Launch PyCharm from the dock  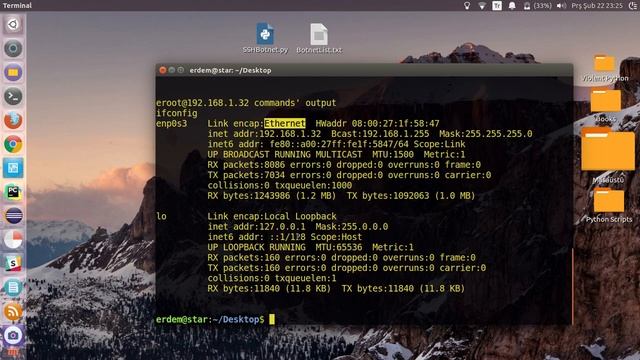pyautogui.click(x=13, y=192)
